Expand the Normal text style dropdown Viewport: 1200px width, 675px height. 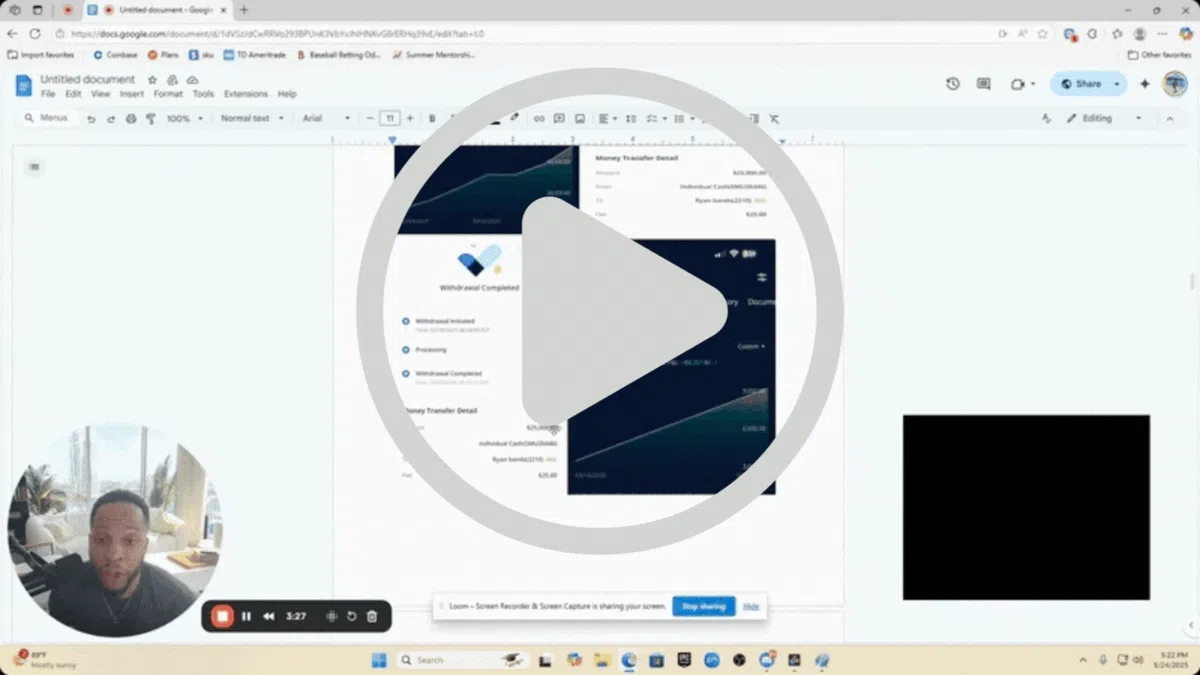pyautogui.click(x=252, y=118)
